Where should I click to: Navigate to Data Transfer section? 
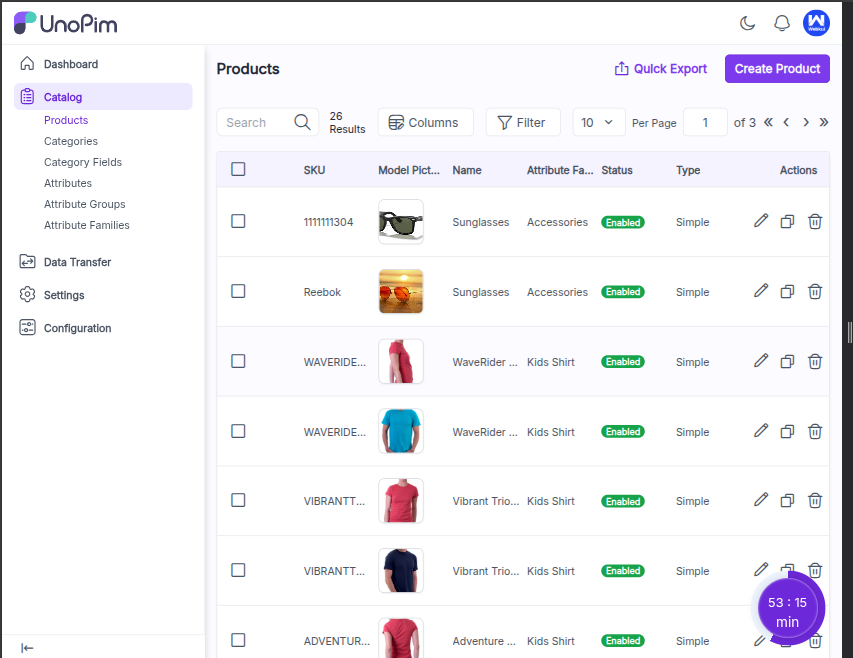point(77,262)
